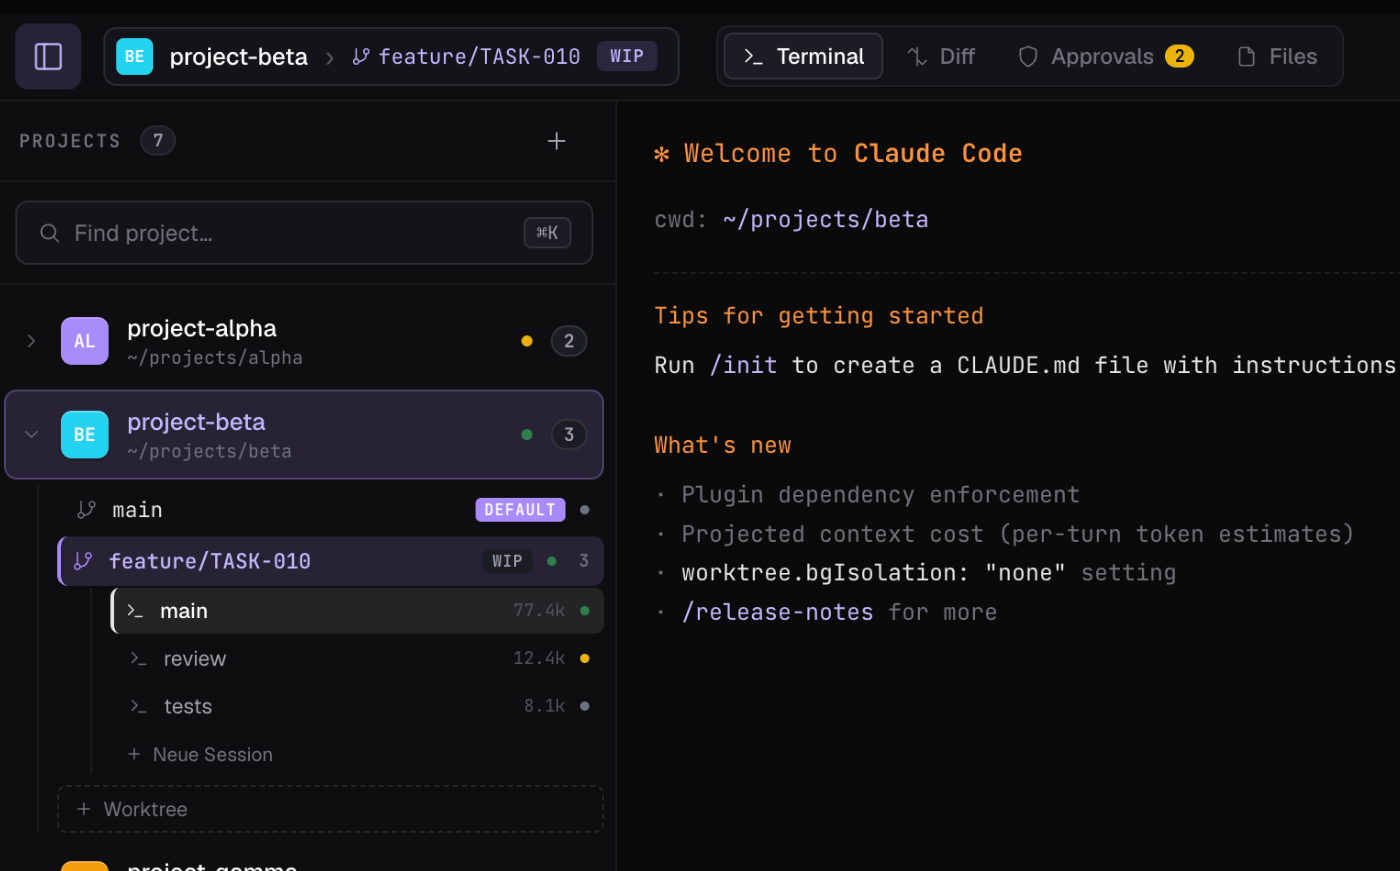Open the main session with 77.4k tokens
Screen dimensions: 1400x871
[357, 611]
